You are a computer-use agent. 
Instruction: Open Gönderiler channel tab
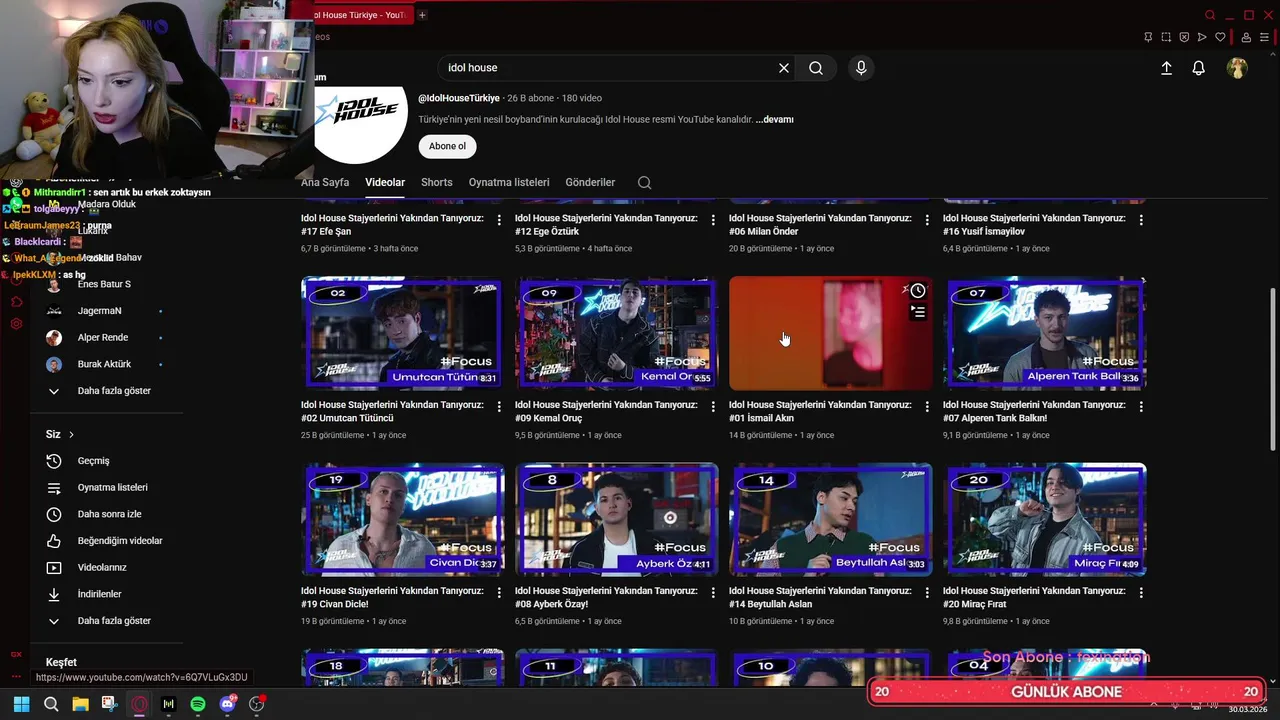point(590,182)
